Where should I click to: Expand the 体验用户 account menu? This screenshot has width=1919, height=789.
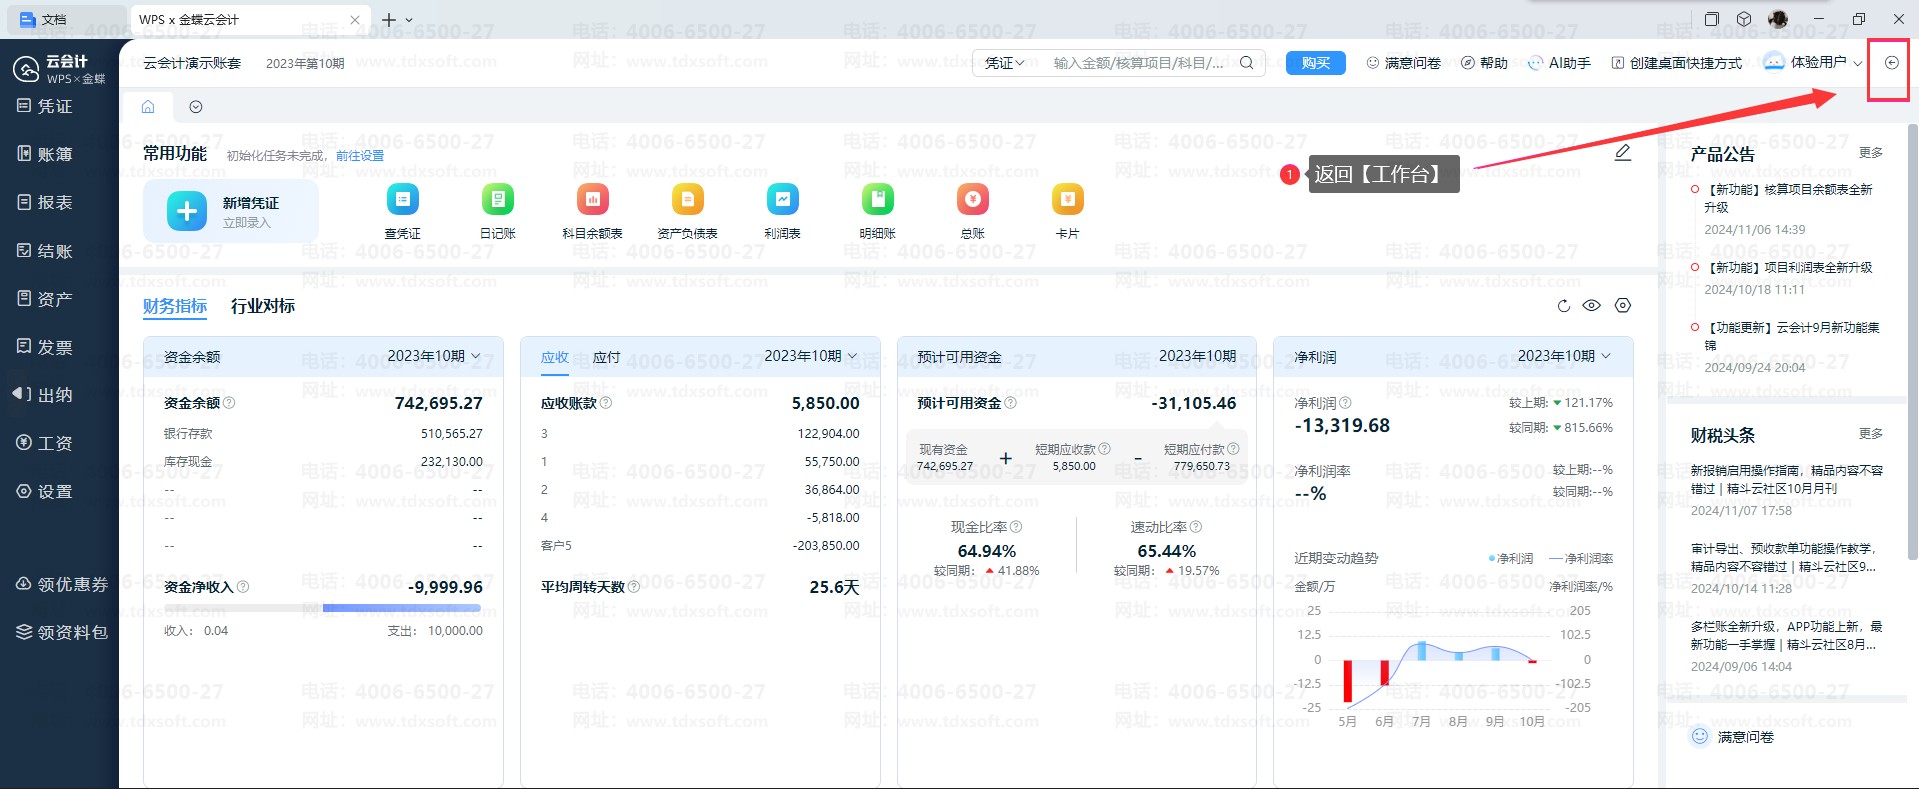(x=1812, y=62)
